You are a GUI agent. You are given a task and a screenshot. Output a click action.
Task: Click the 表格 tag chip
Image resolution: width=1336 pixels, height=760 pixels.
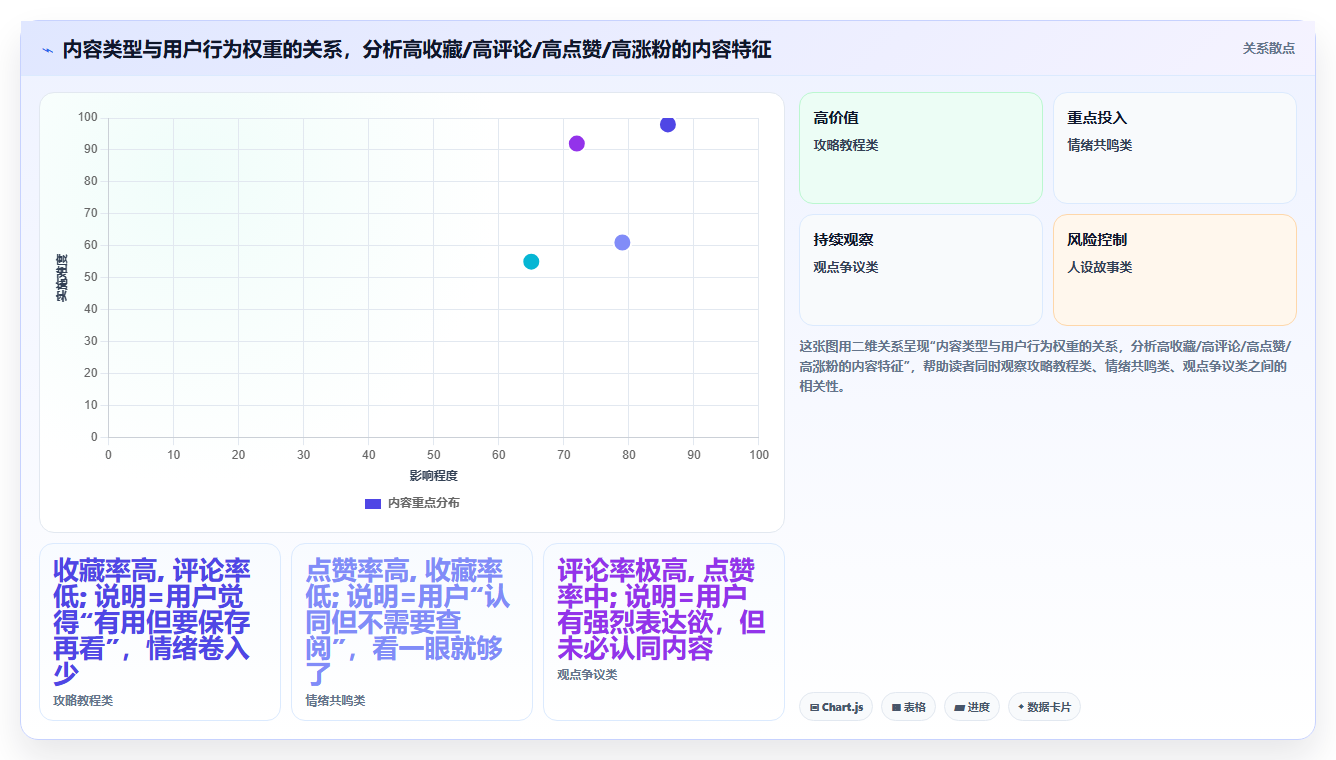click(908, 707)
